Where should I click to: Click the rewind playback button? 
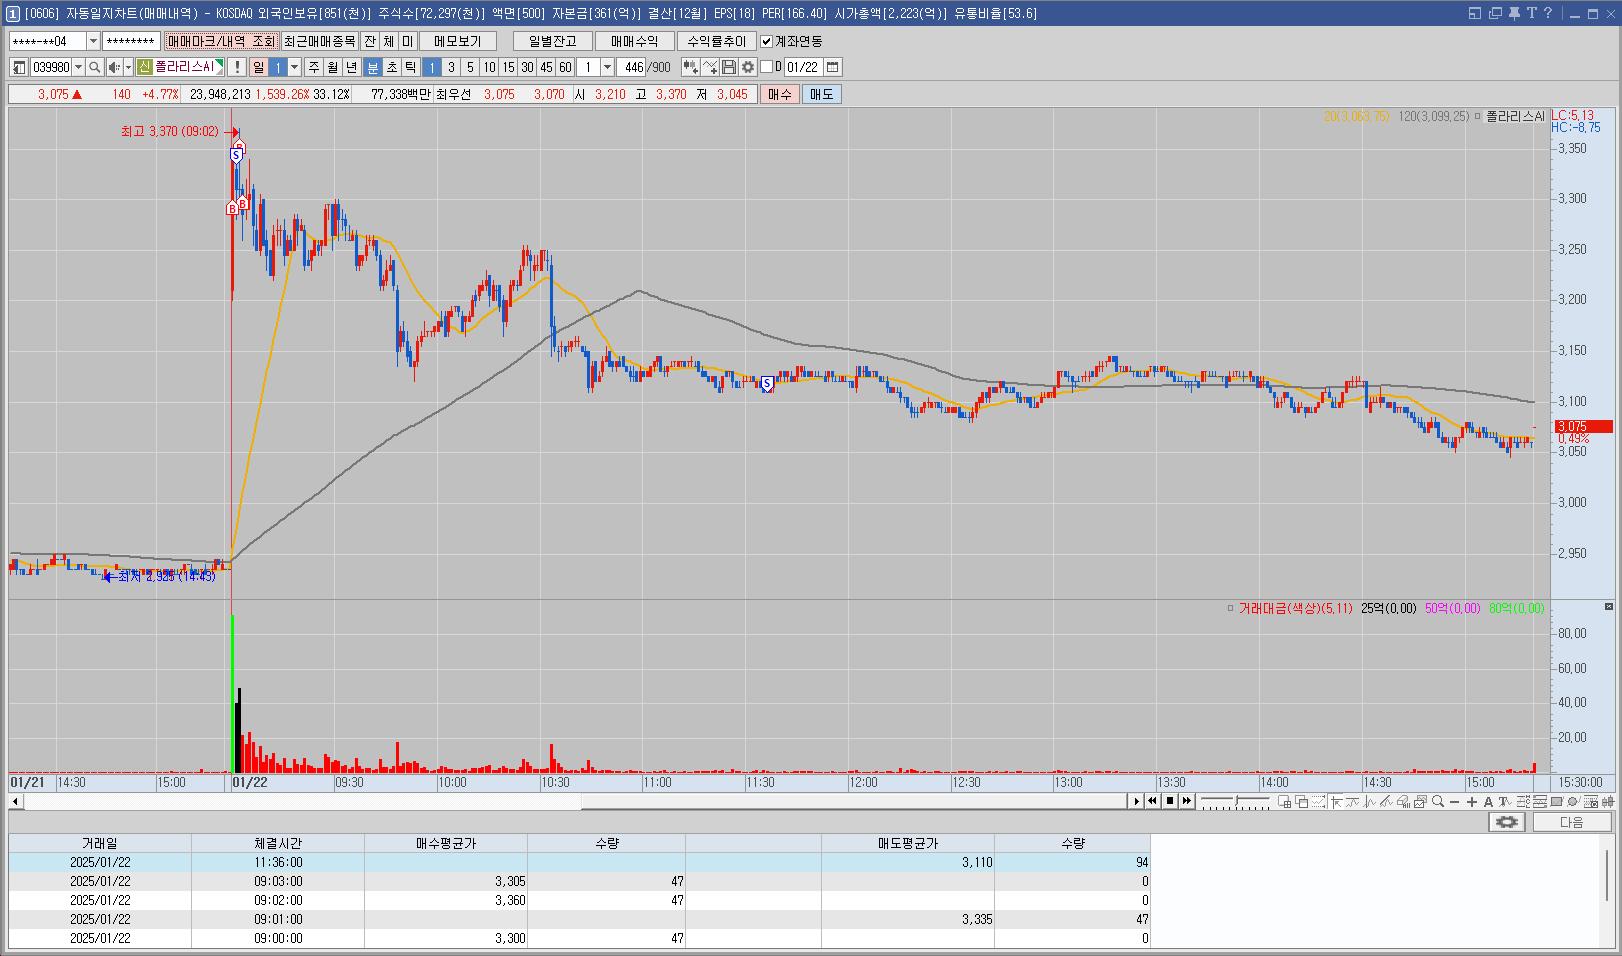[x=1152, y=801]
